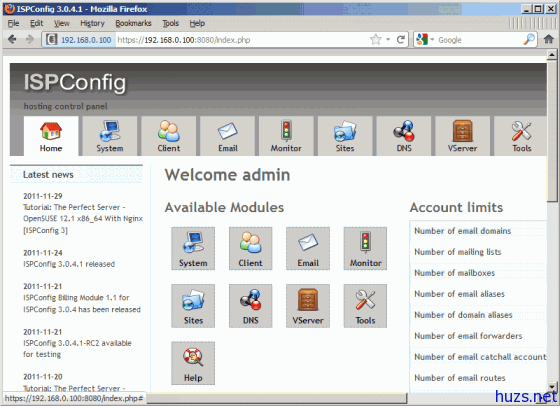Open news link ISPConfig 3.0.4.1 released
This screenshot has height=406, width=560.
point(69,264)
